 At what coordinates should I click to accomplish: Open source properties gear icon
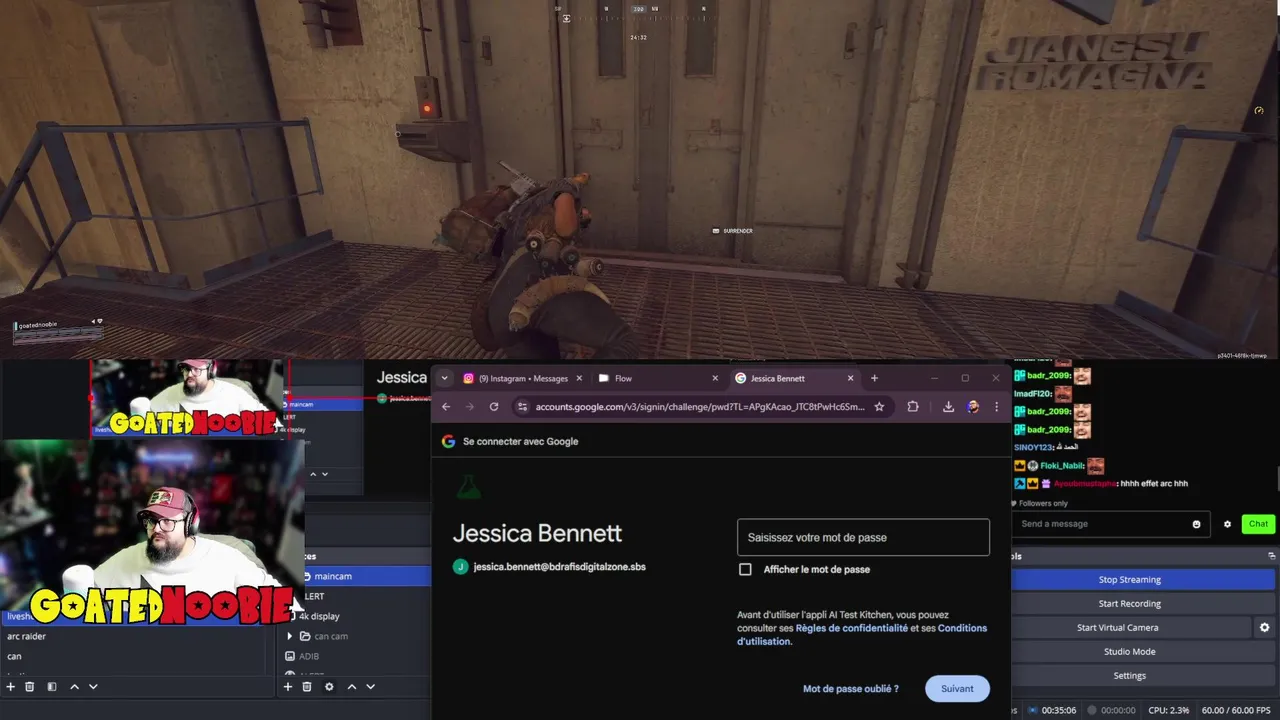click(329, 687)
